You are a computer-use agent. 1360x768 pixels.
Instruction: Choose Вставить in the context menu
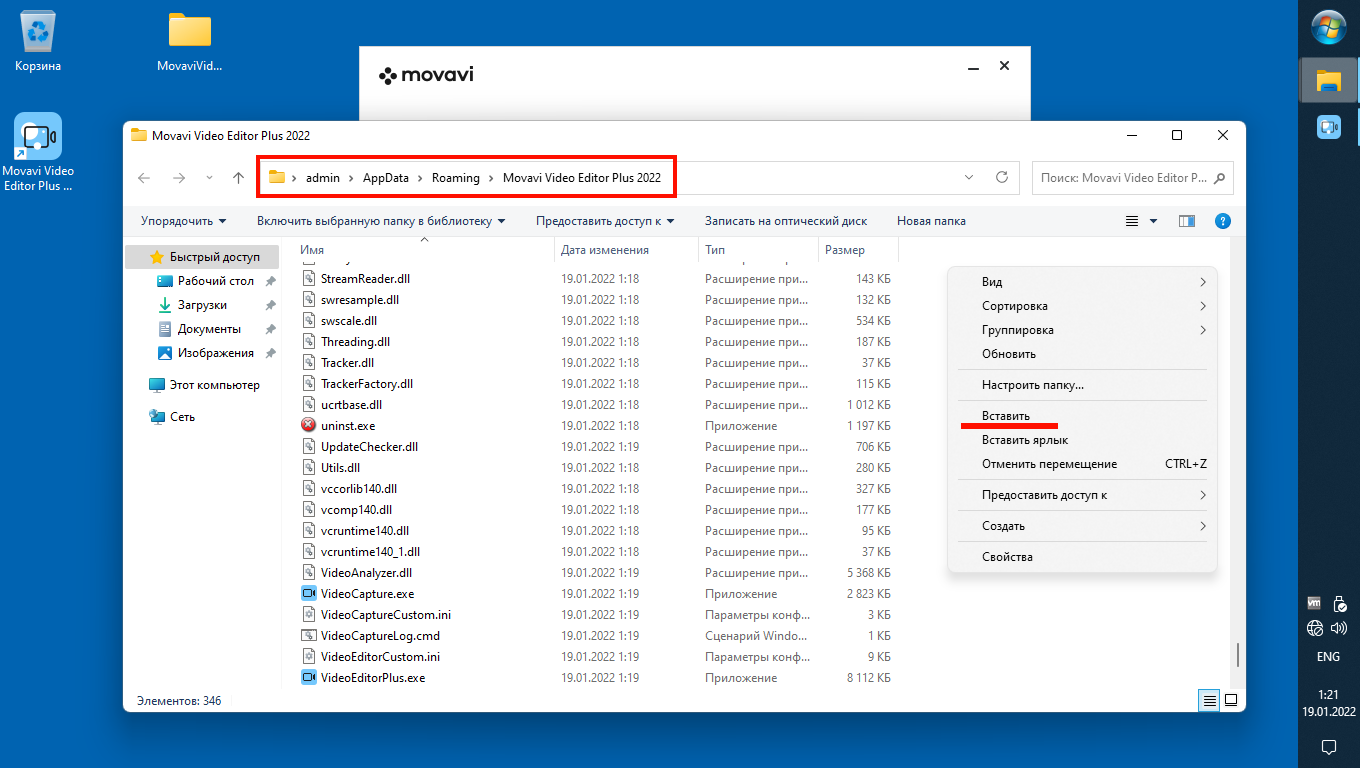[x=1005, y=416]
